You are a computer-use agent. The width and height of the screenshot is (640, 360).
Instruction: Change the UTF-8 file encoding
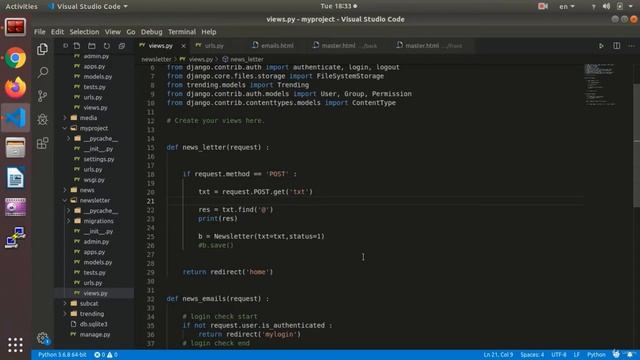pyautogui.click(x=559, y=355)
